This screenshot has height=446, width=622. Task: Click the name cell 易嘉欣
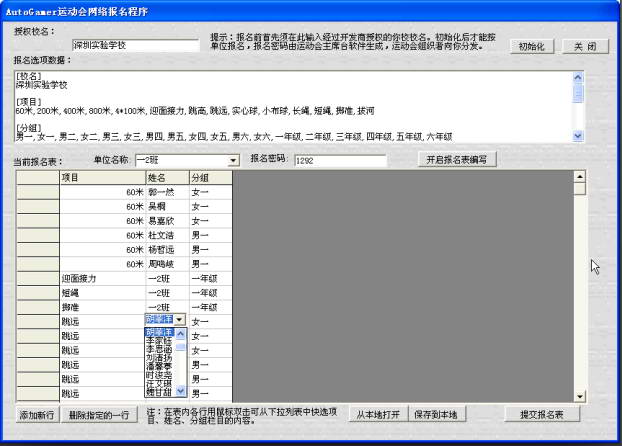coord(168,221)
